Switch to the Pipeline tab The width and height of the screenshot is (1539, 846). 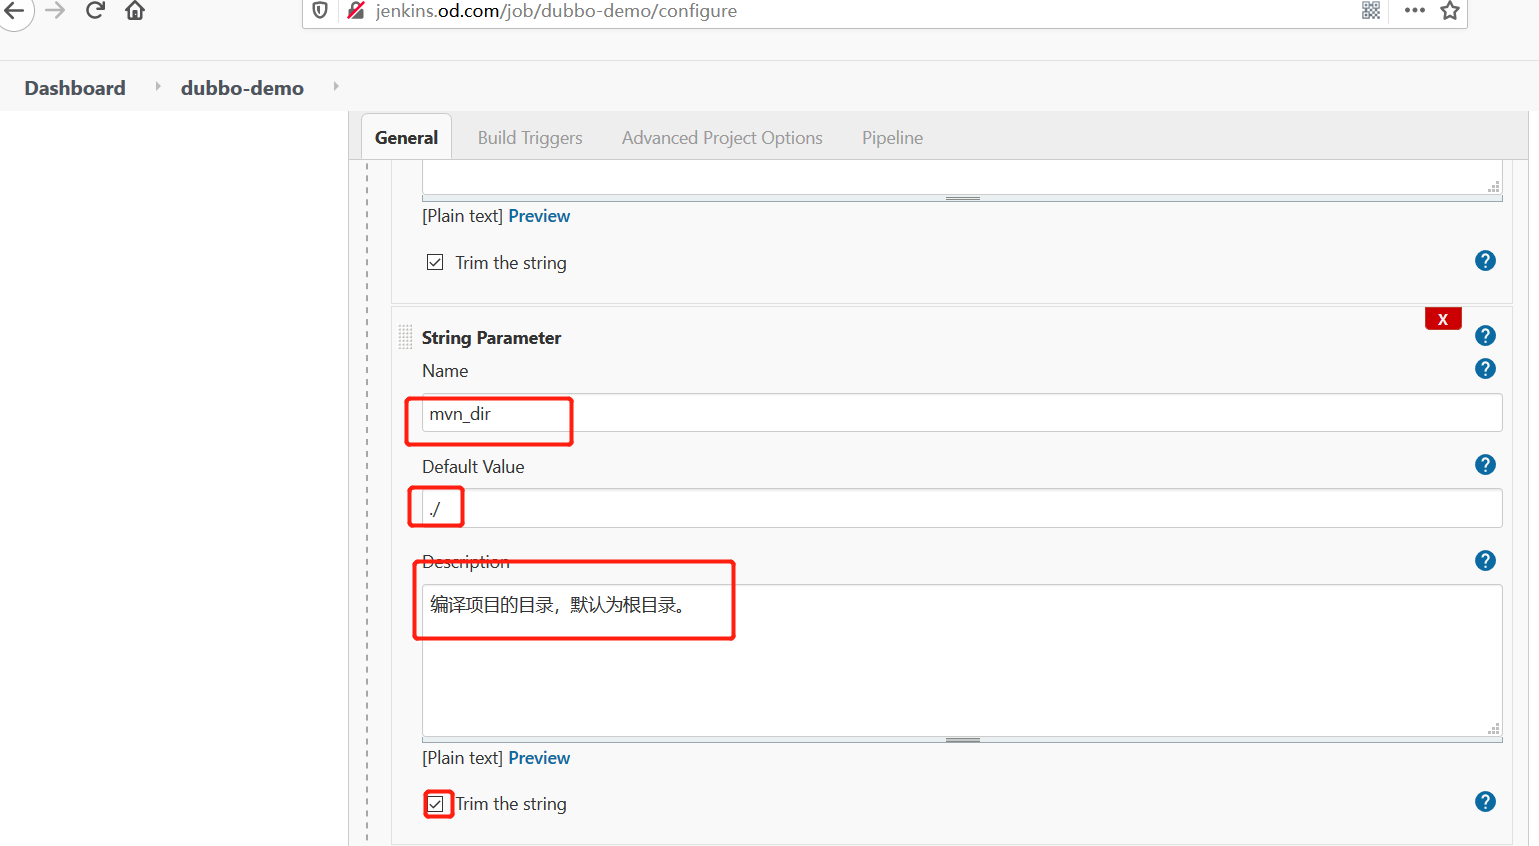click(892, 138)
